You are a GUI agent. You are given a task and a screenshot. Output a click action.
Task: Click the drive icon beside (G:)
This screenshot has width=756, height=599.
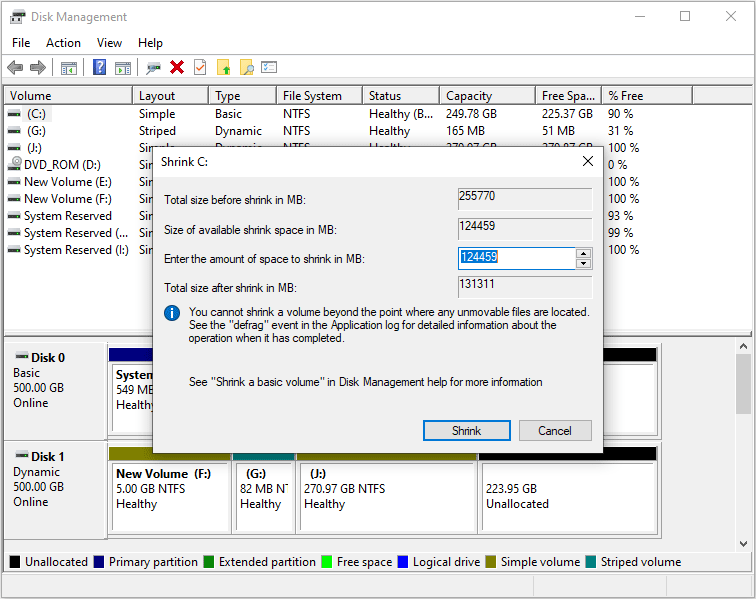tap(14, 131)
